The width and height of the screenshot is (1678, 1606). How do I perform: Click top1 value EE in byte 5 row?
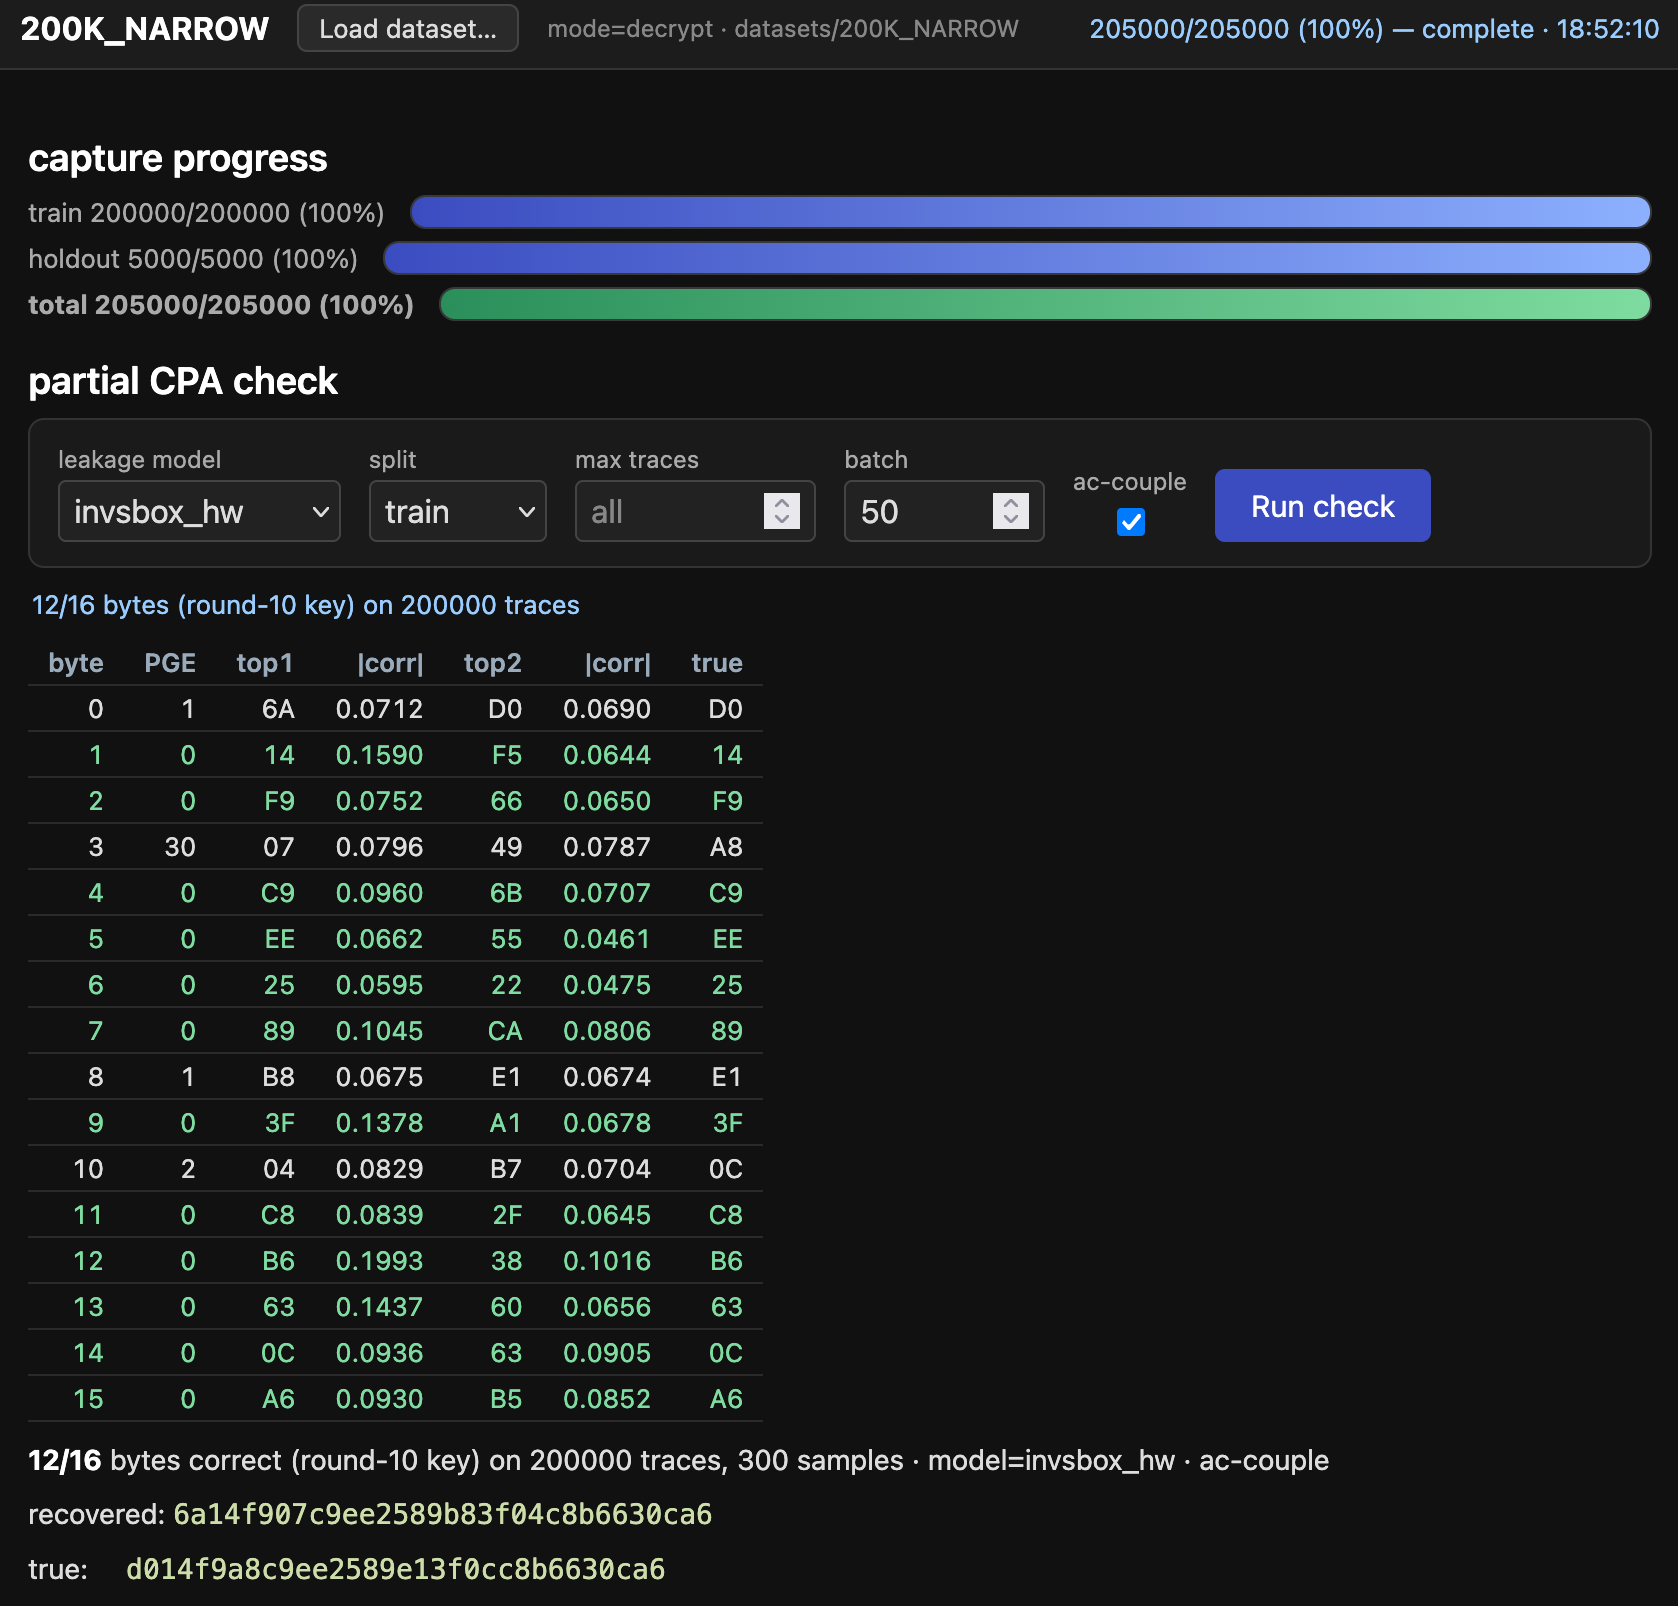(x=280, y=939)
